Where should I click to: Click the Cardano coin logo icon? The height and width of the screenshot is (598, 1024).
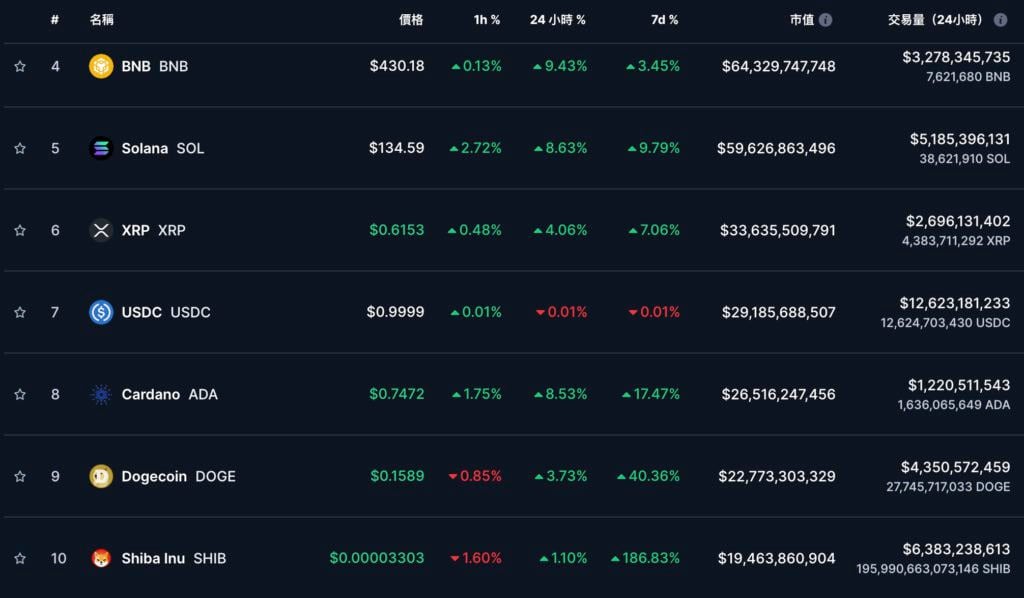coord(101,394)
